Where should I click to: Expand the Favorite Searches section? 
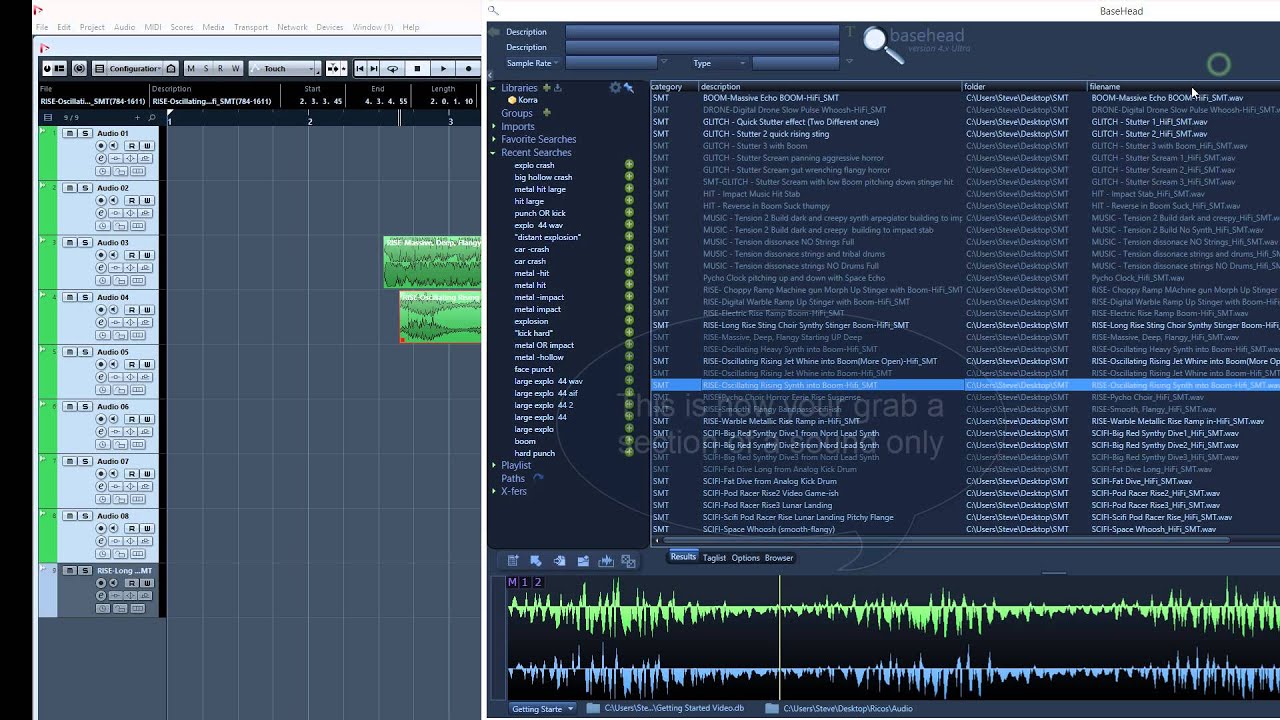click(493, 140)
